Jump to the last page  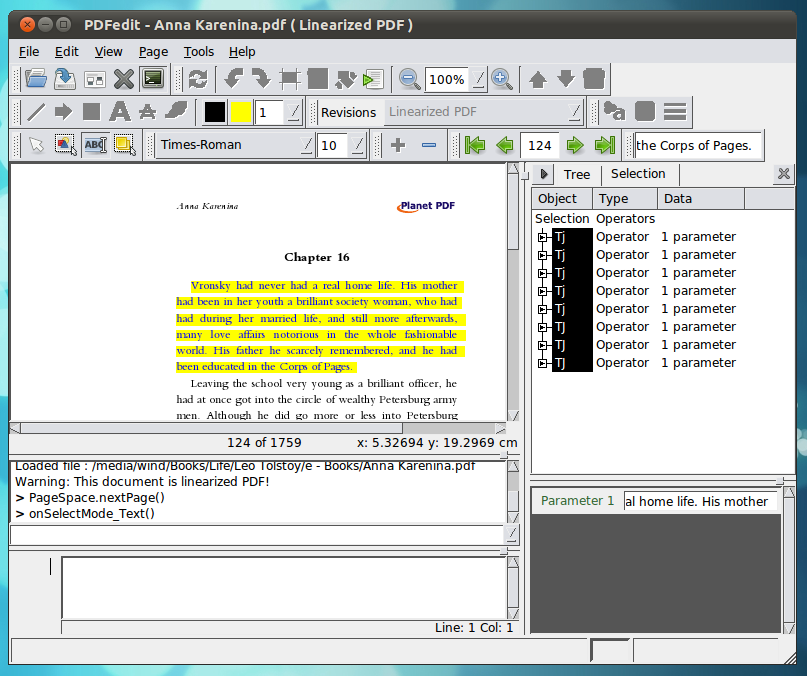point(605,145)
